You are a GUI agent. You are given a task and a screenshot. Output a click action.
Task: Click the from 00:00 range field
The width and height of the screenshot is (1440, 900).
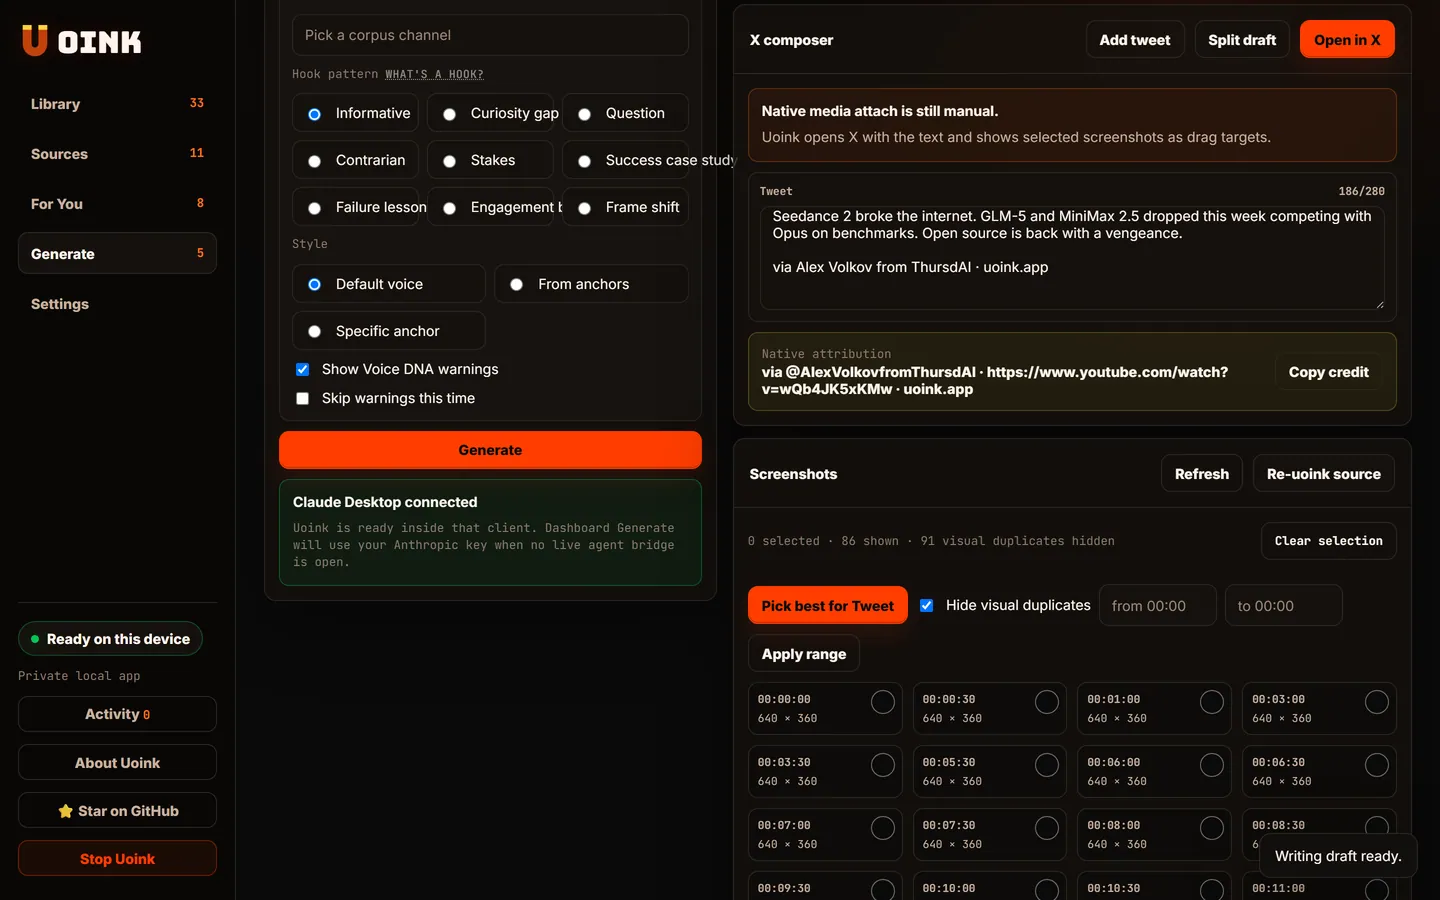(x=1158, y=605)
